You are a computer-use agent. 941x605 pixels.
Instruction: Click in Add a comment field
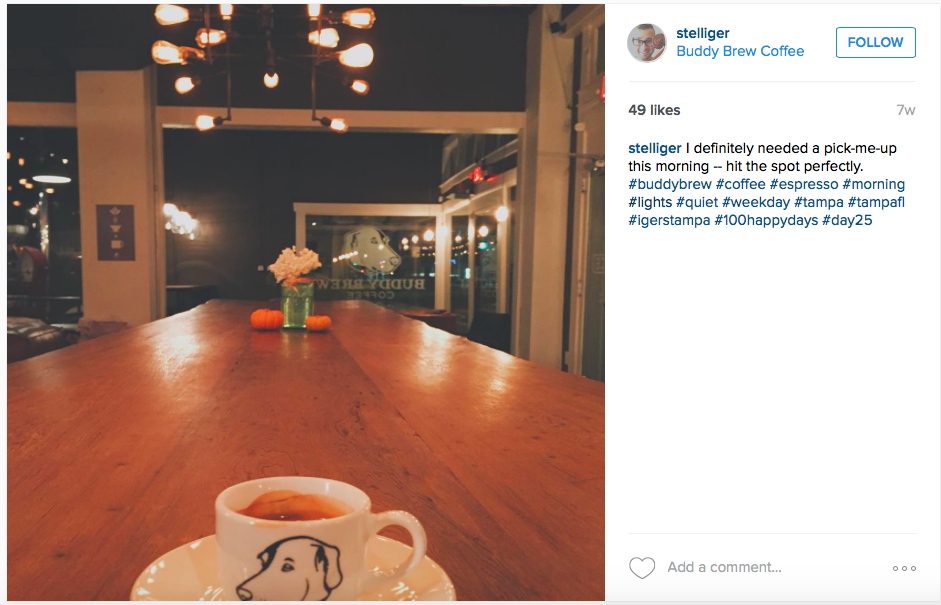[775, 567]
